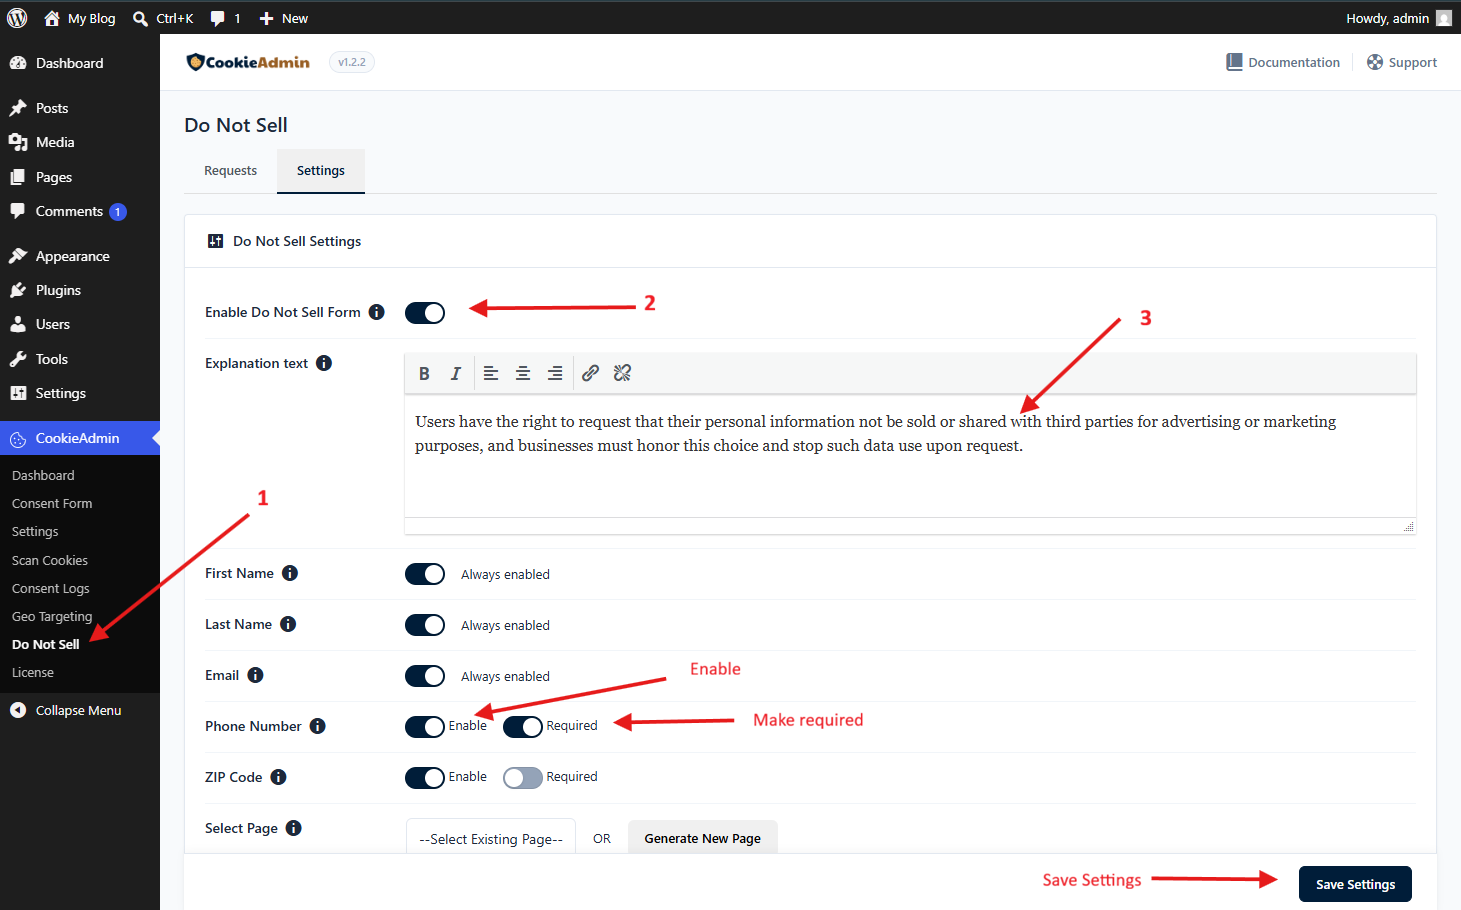The height and width of the screenshot is (910, 1461).
Task: Collapse the WordPress admin menu
Action: 66,710
